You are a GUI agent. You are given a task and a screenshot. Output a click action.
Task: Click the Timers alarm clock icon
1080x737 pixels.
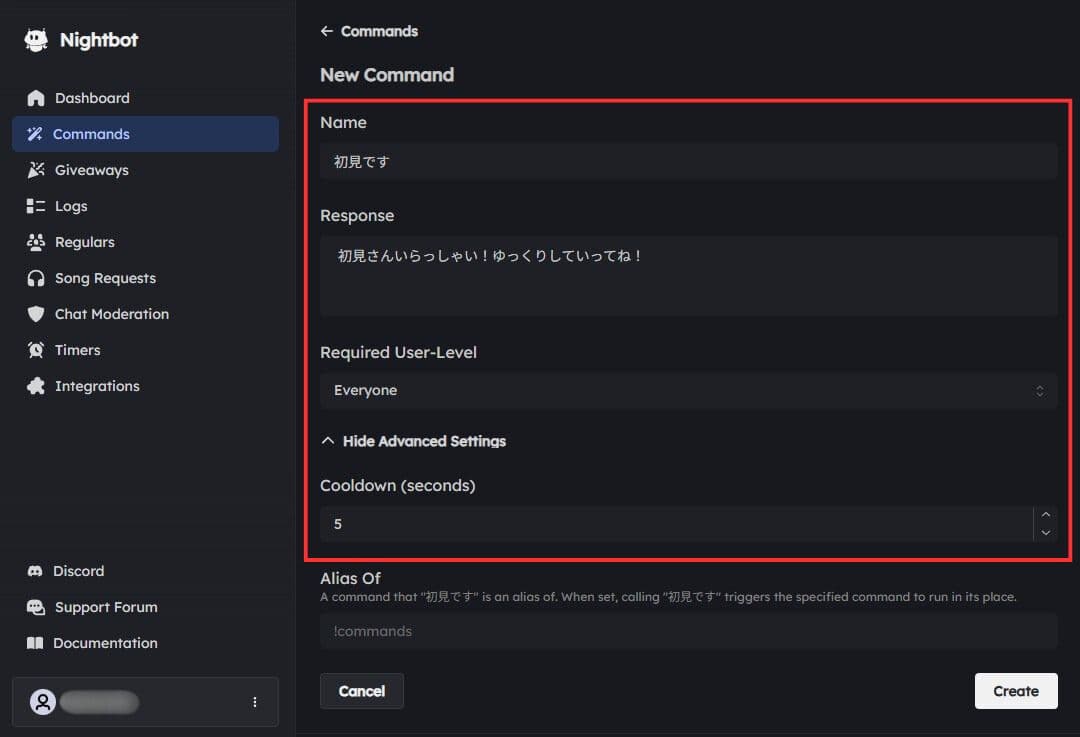pyautogui.click(x=36, y=350)
